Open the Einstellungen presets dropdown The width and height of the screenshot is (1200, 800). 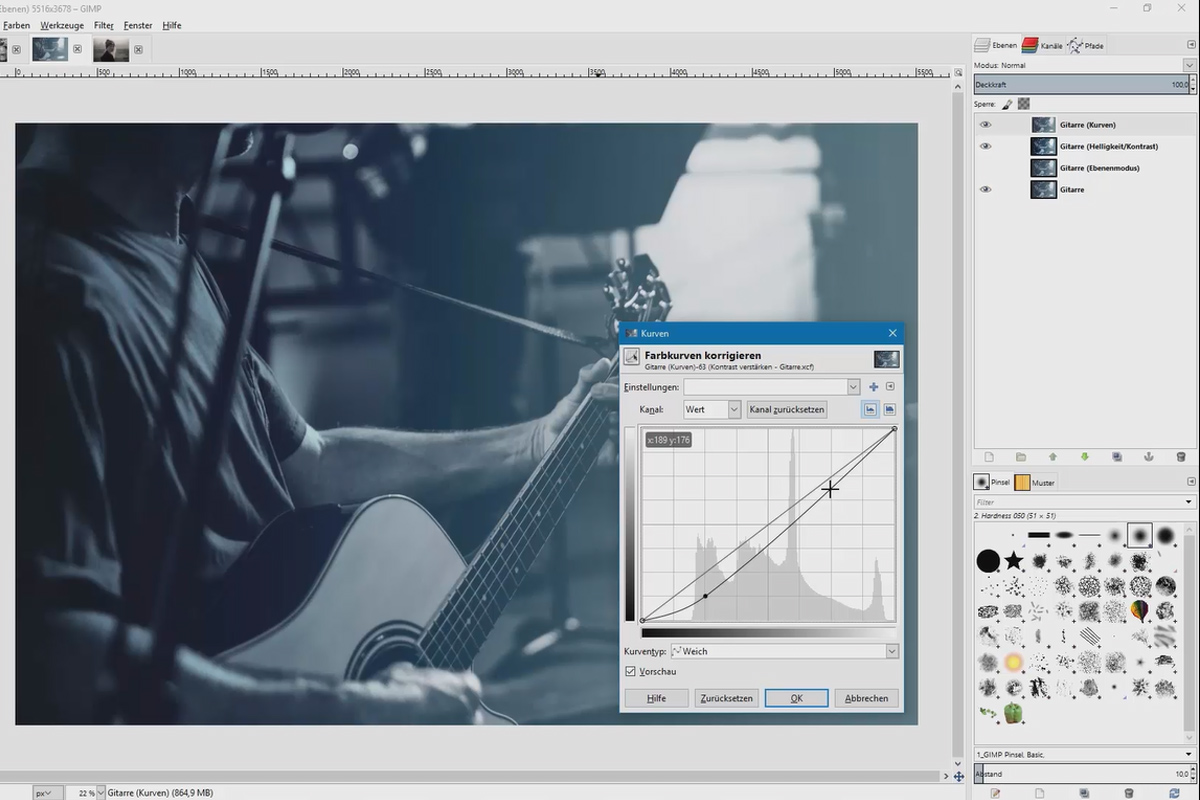(x=771, y=387)
